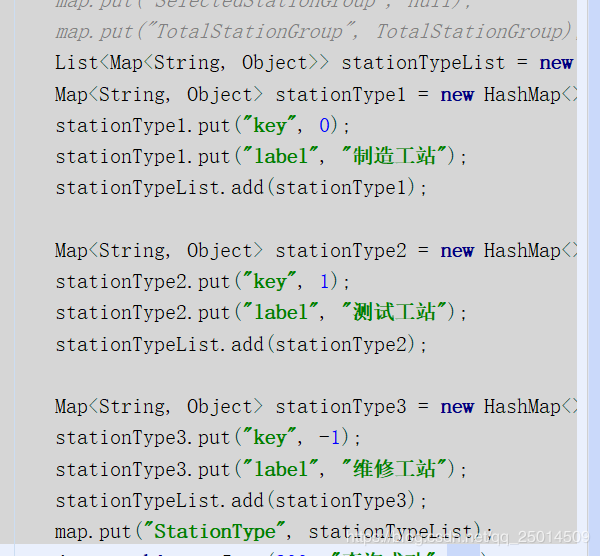Click the stationTypeList declaration on the List line
This screenshot has height=556, width=600.
click(x=423, y=63)
